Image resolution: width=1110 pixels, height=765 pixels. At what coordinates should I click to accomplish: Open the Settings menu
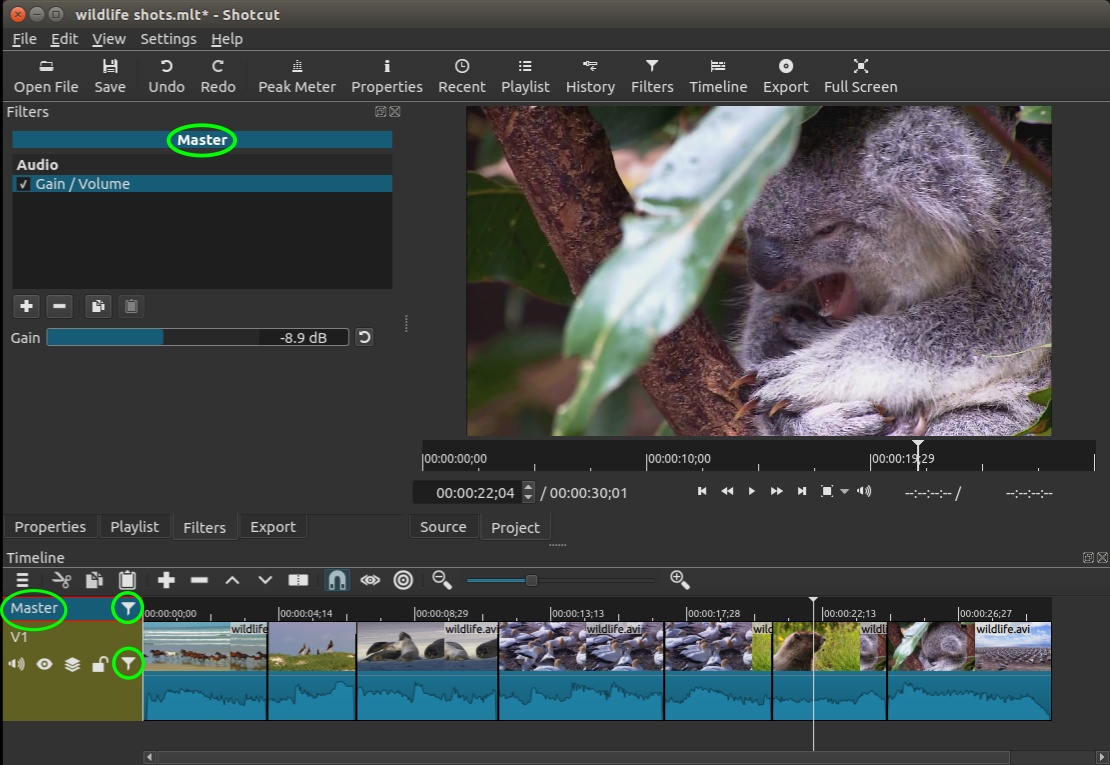[168, 39]
